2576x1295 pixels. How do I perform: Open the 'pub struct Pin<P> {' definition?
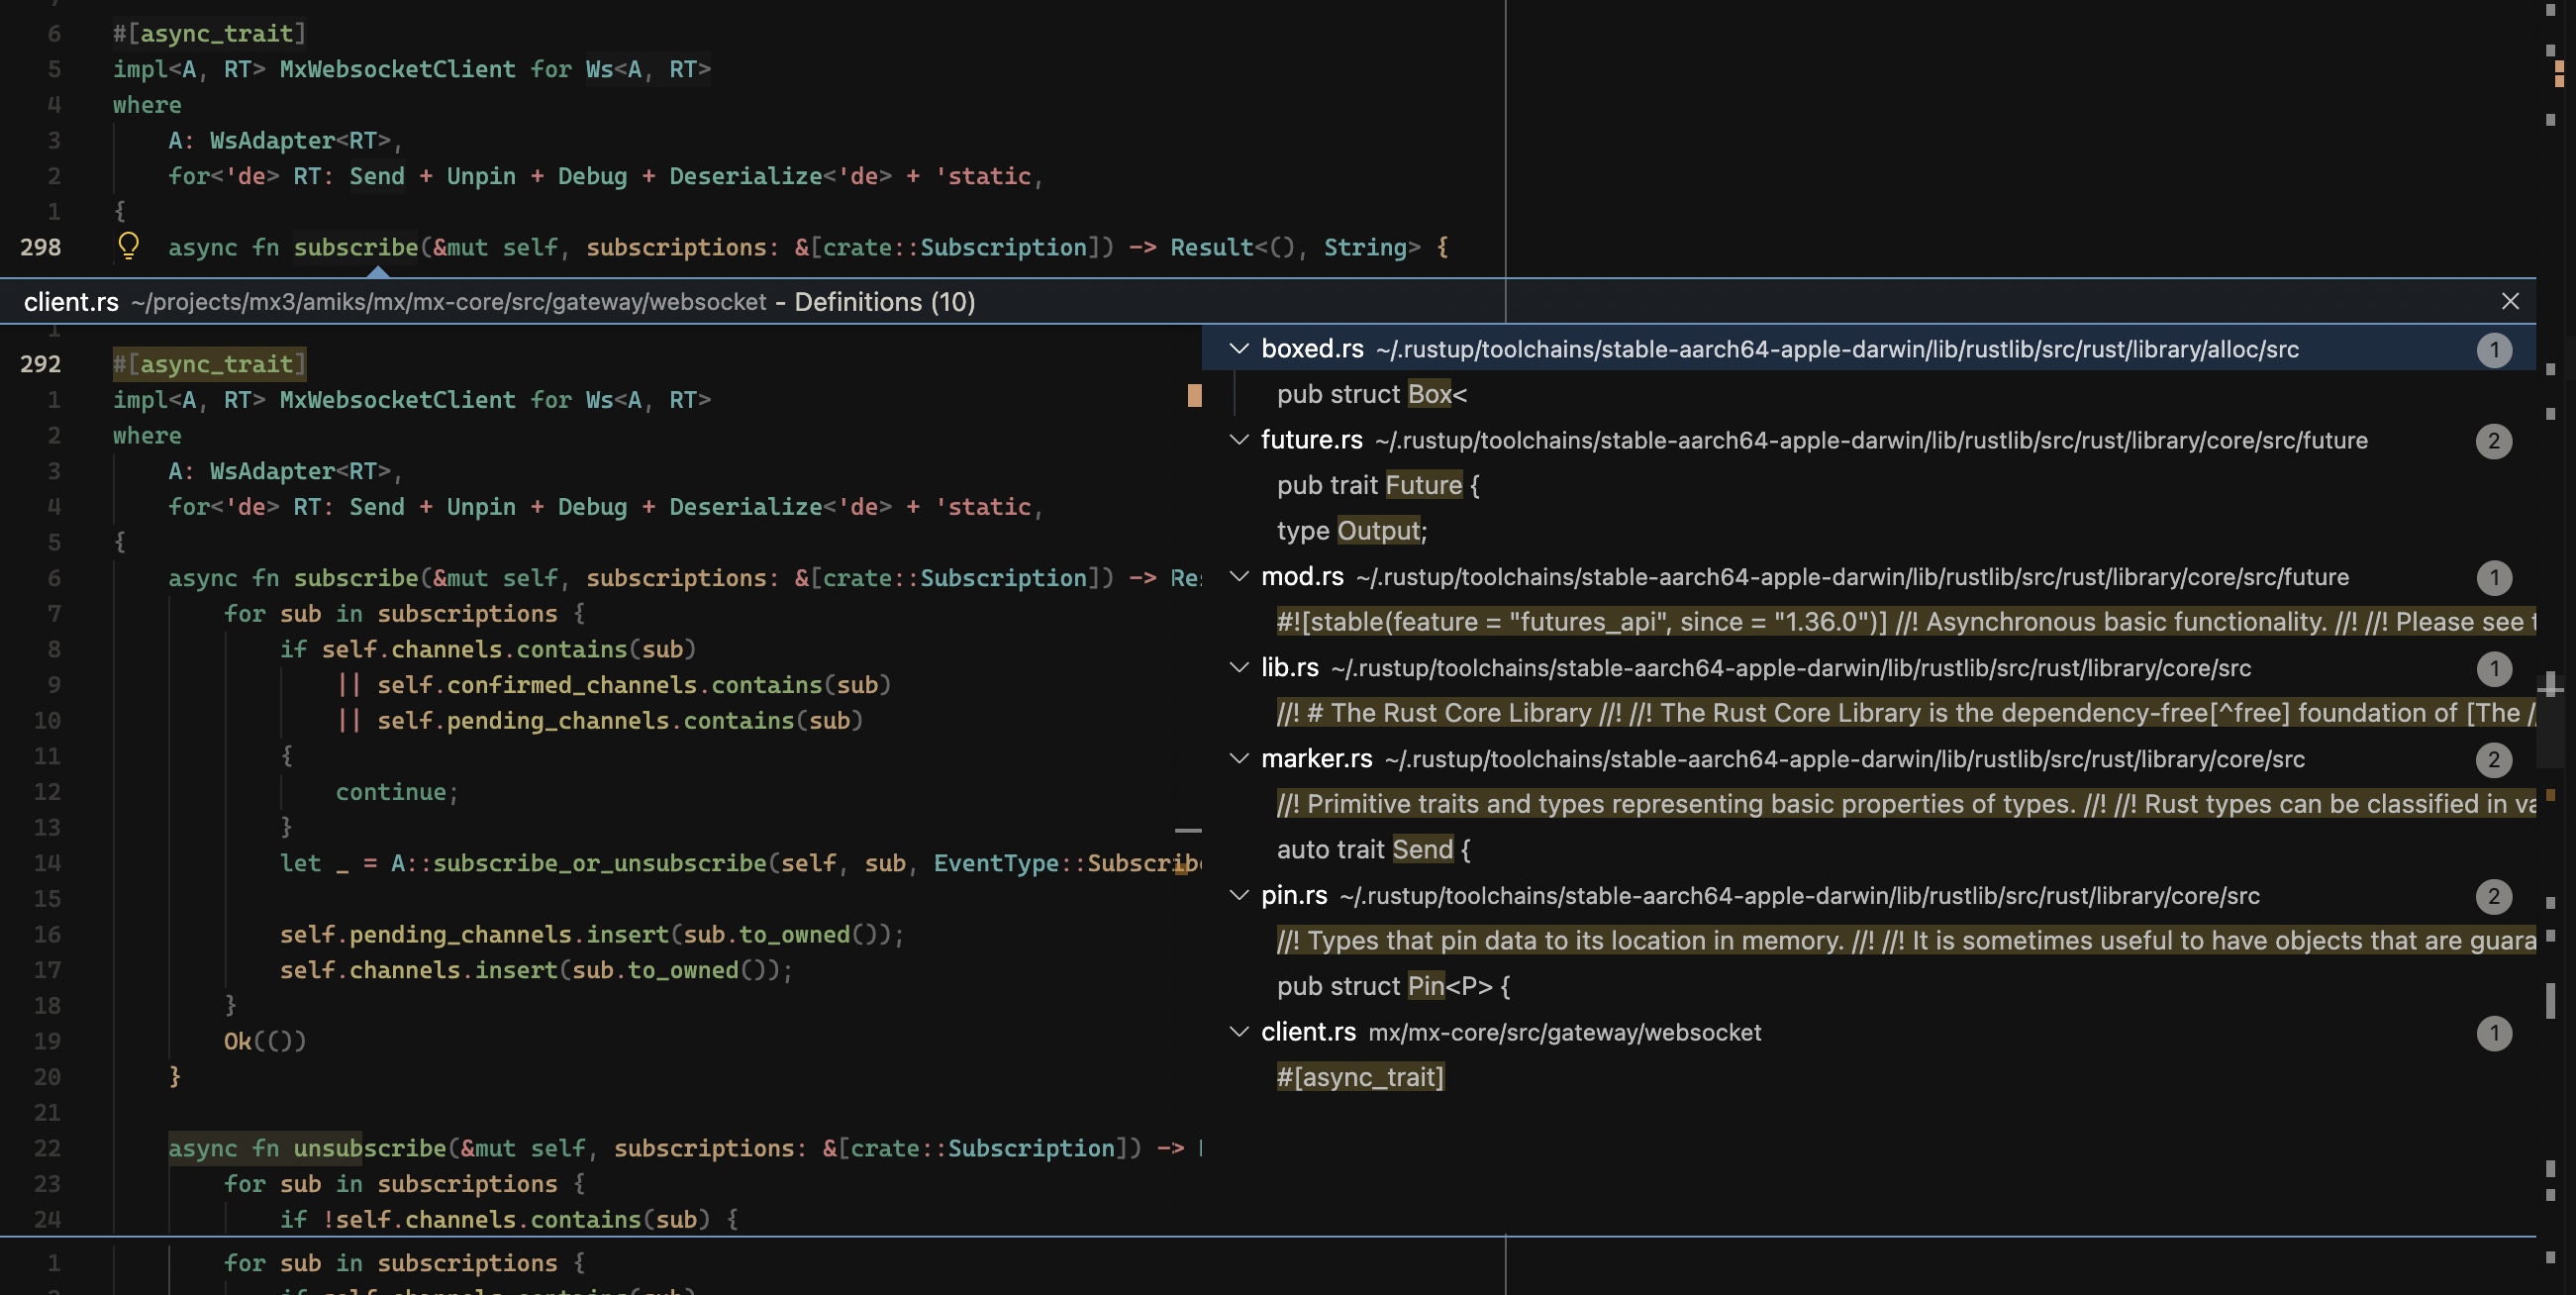pos(1392,987)
